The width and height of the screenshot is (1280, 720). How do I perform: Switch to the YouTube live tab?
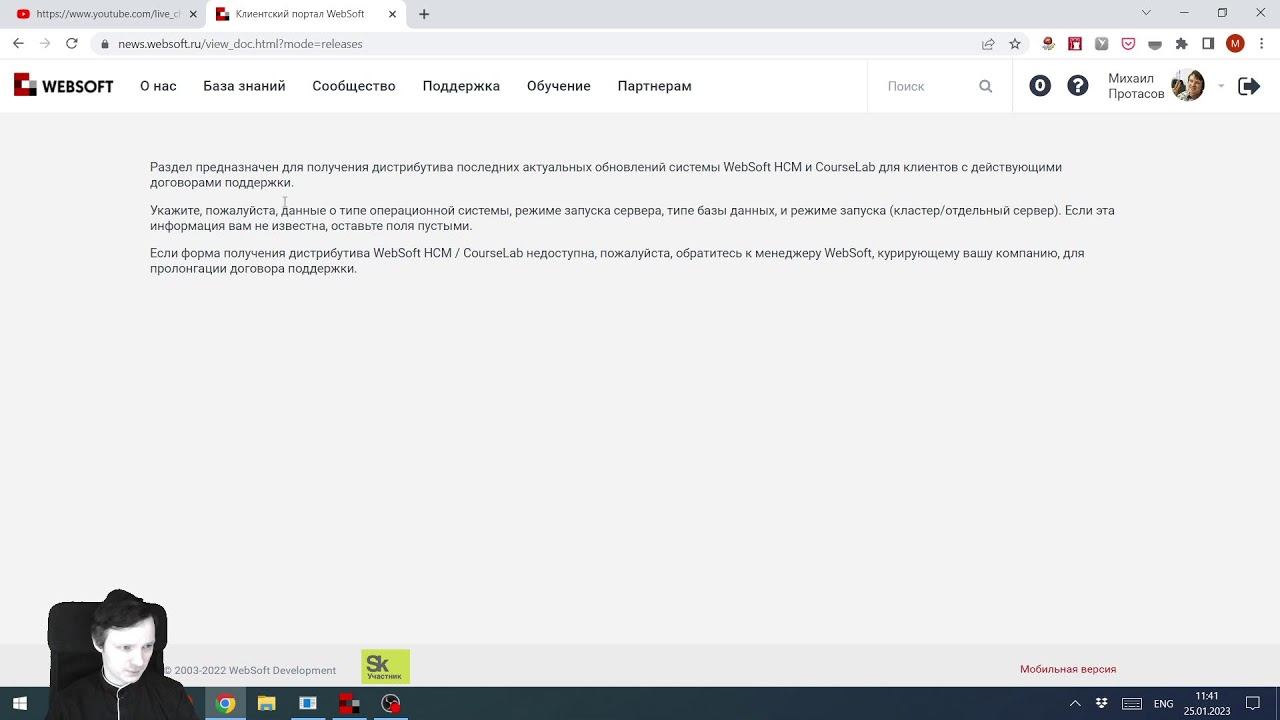pyautogui.click(x=107, y=14)
